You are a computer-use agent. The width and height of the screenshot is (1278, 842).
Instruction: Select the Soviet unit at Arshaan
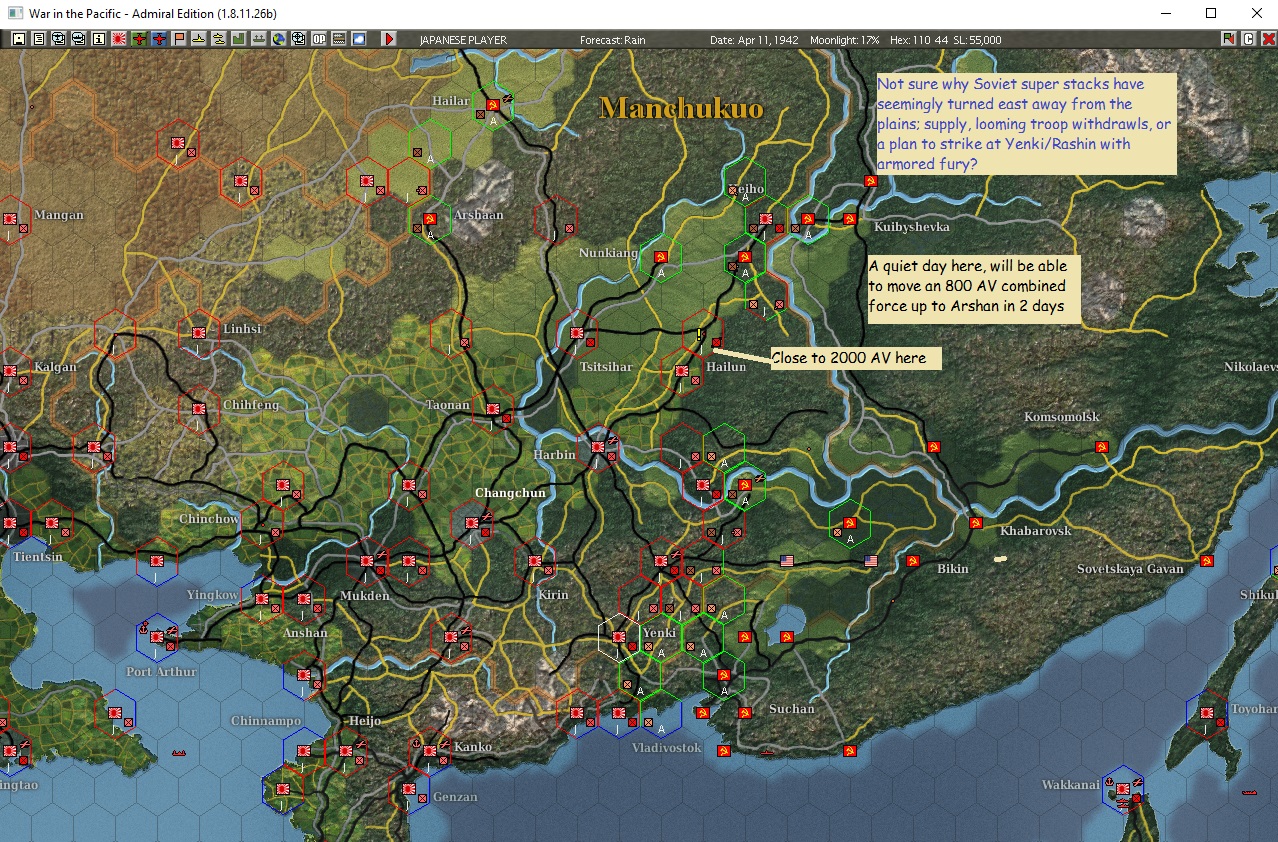click(430, 219)
